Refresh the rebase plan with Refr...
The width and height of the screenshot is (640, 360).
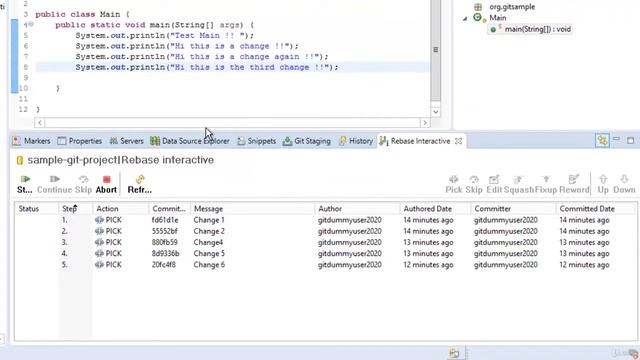pos(140,184)
